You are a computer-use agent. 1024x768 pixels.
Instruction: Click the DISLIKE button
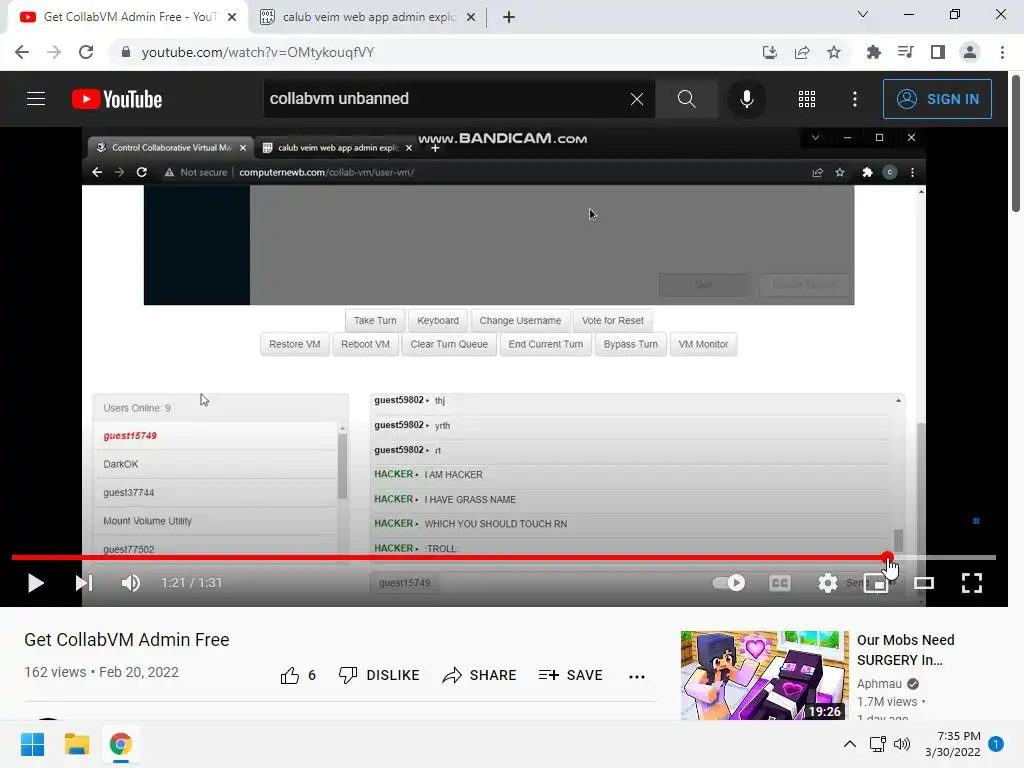click(x=379, y=675)
